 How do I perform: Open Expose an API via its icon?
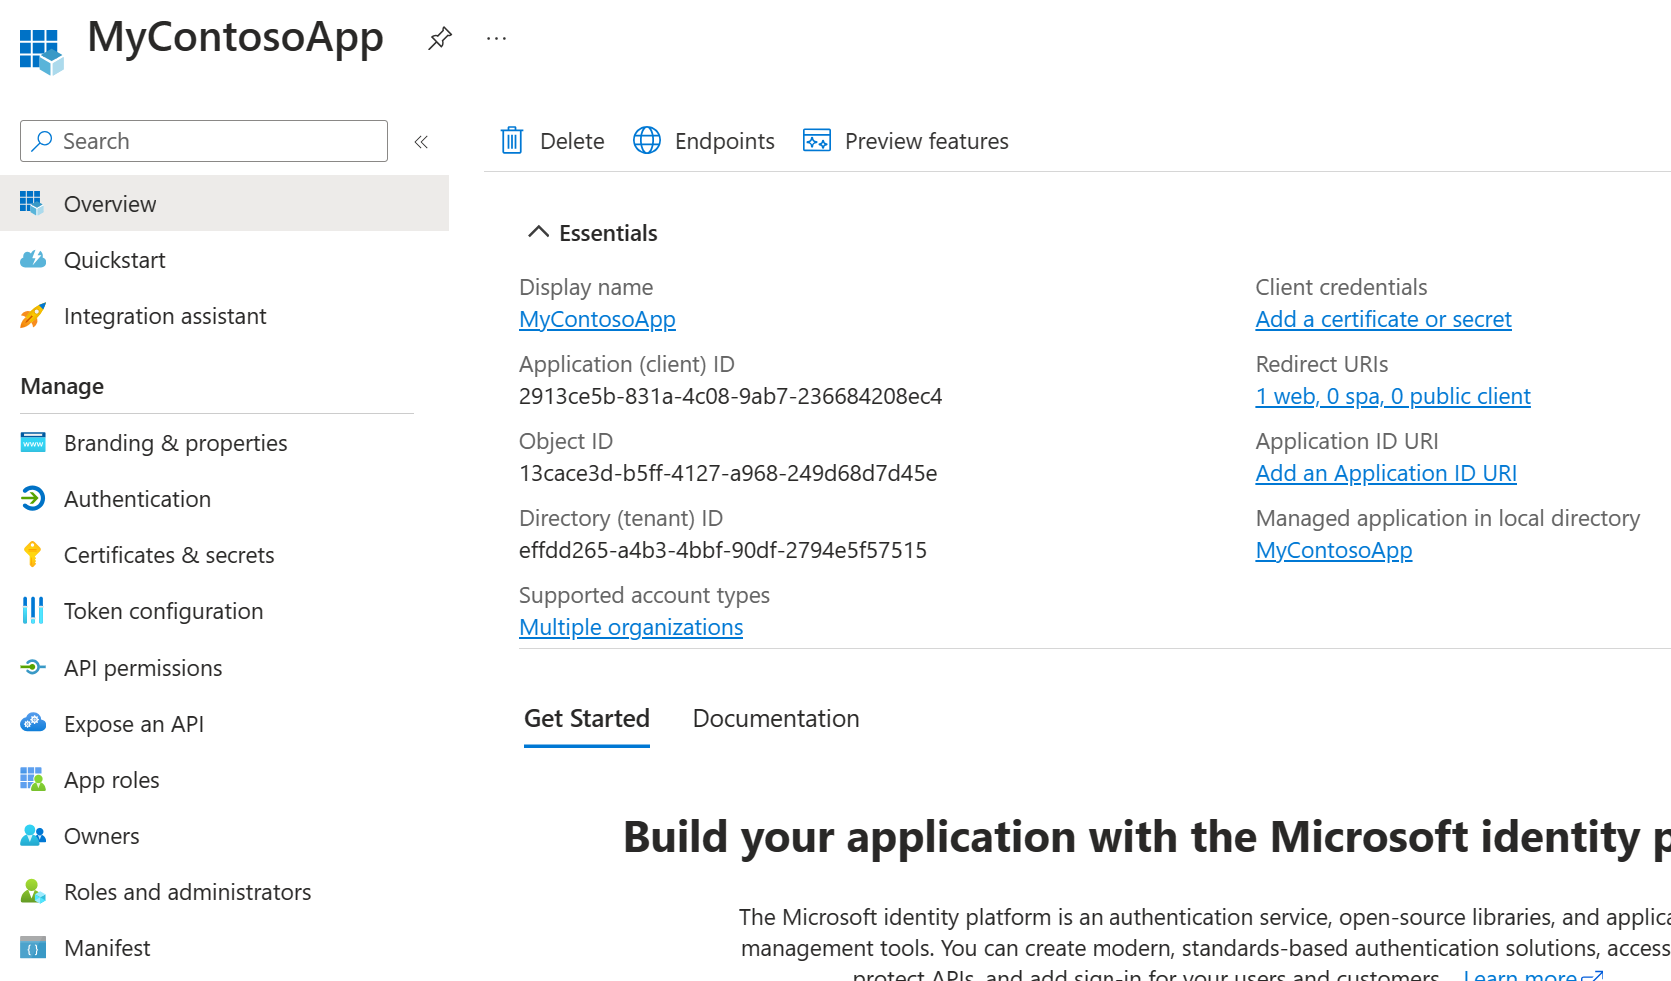32,723
